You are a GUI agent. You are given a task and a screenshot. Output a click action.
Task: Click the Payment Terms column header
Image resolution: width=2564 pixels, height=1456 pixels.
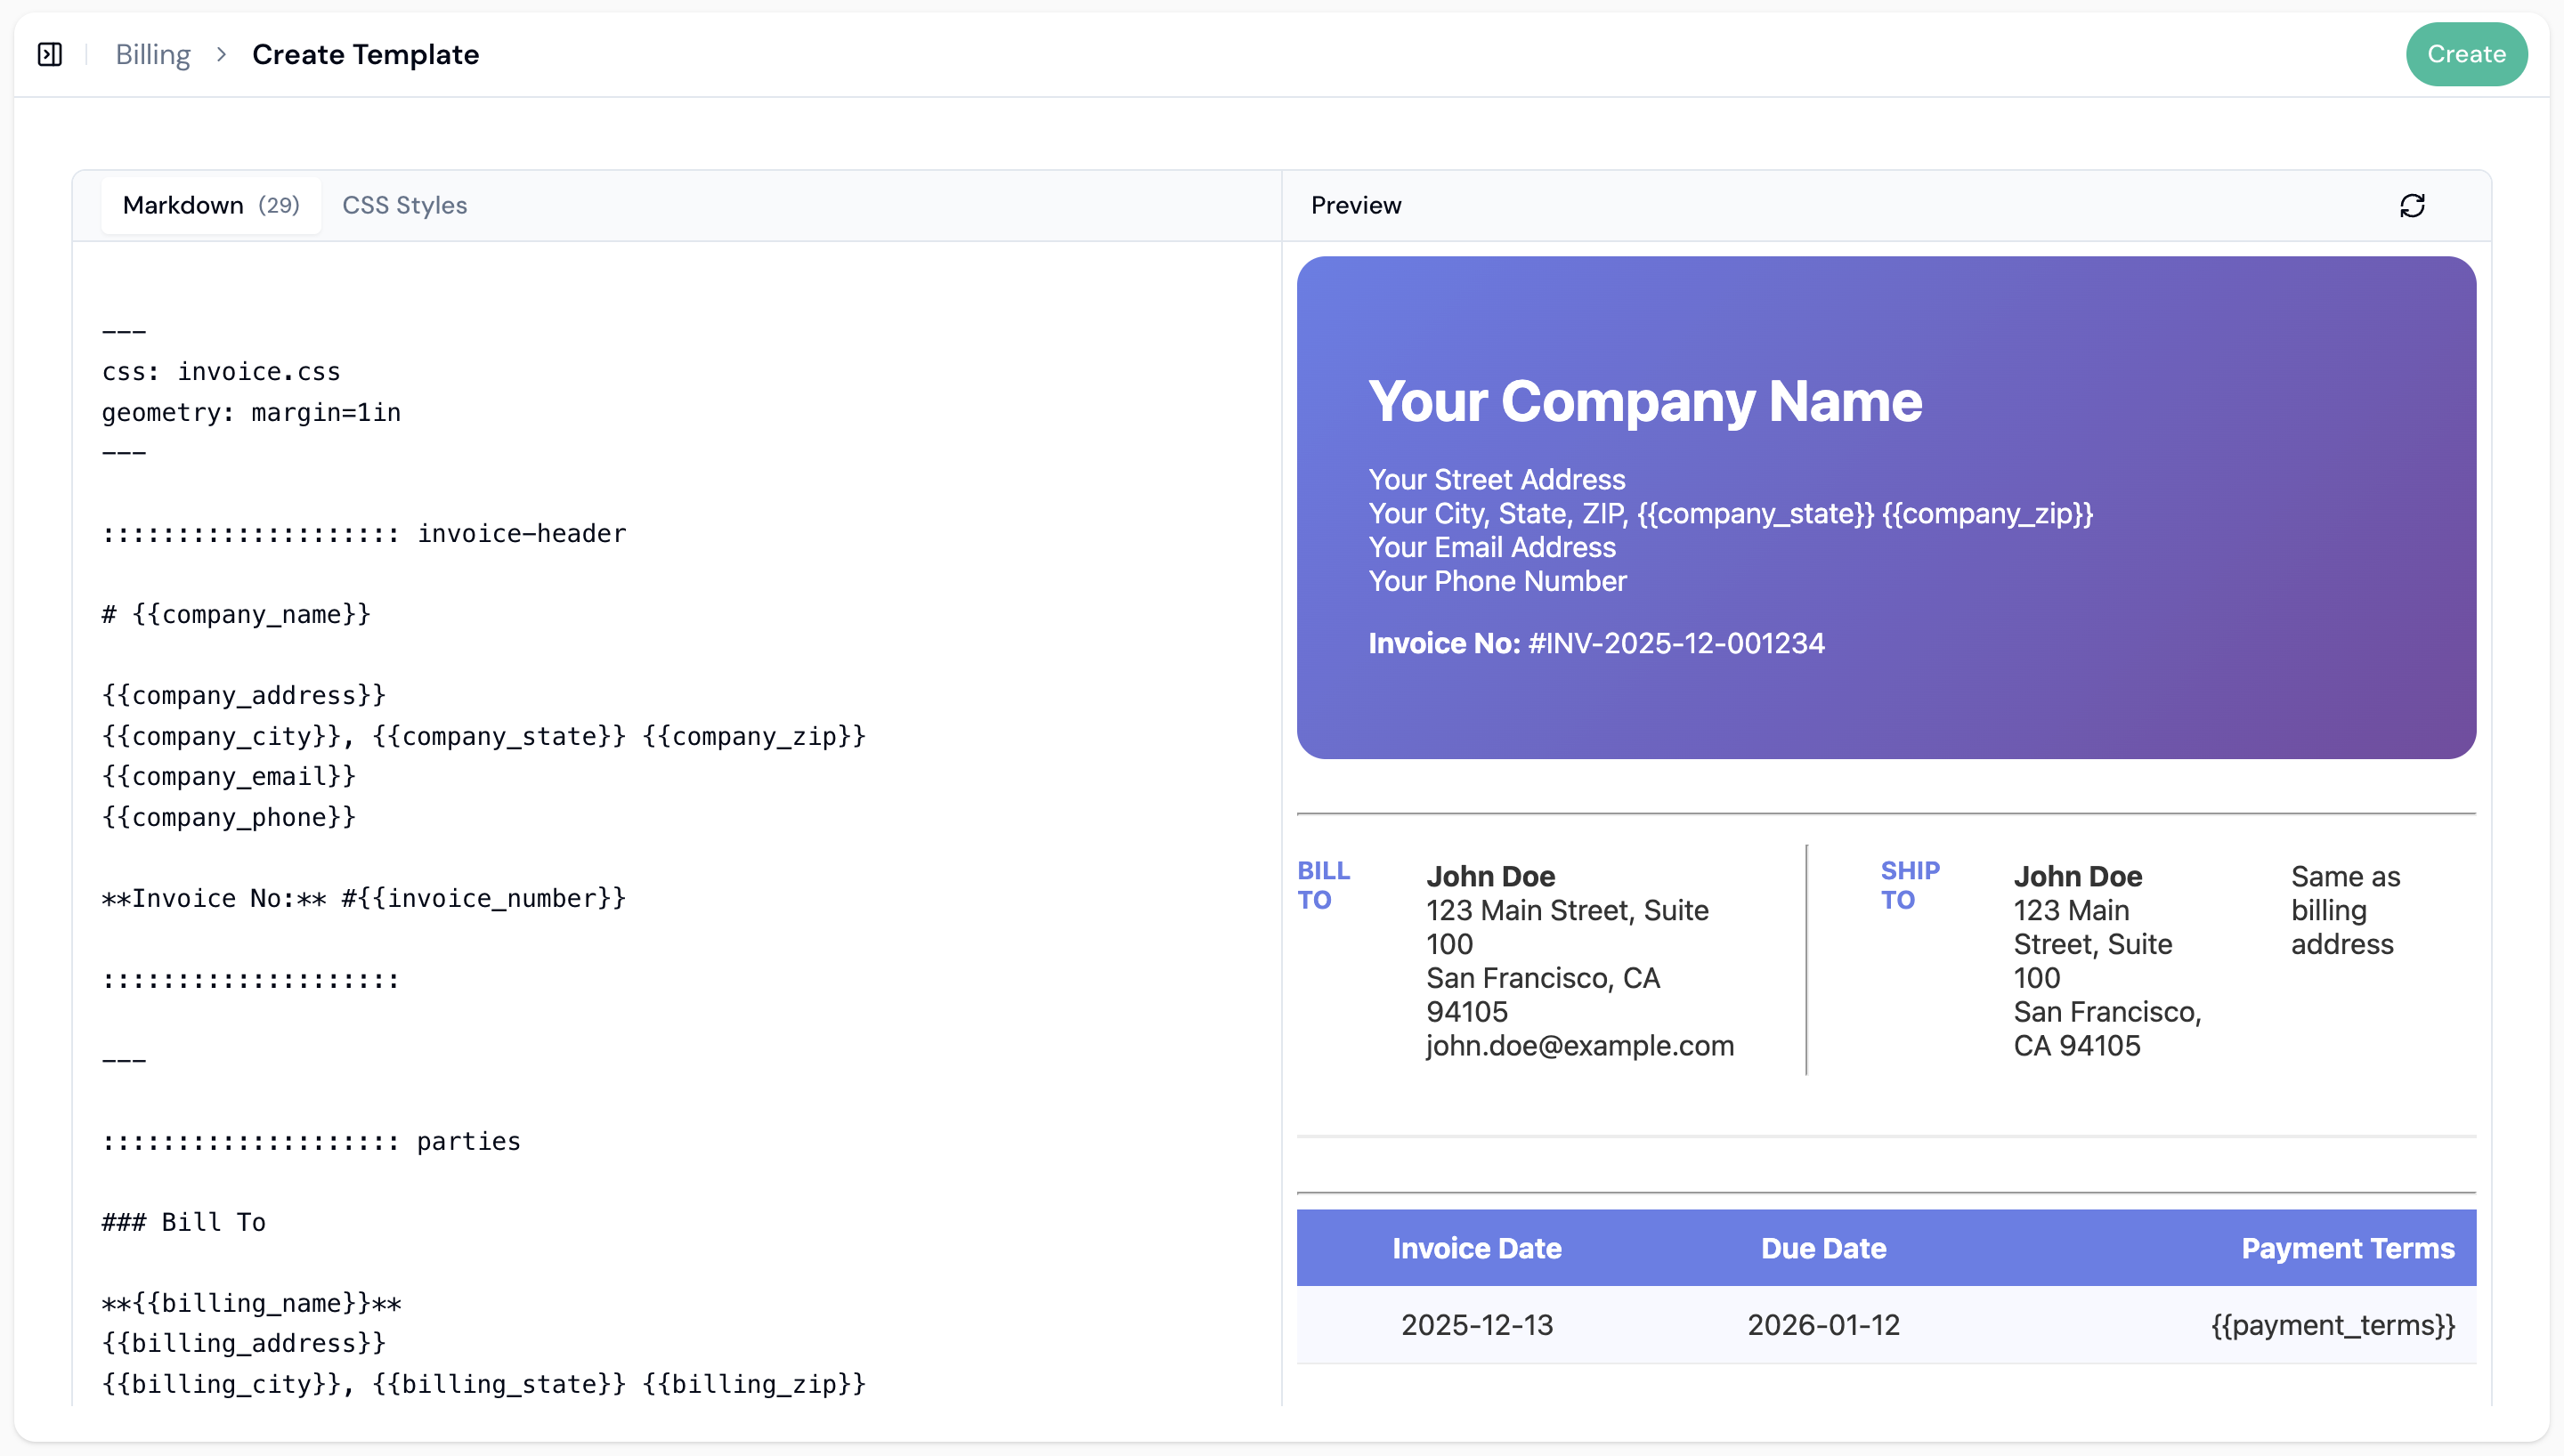(x=2349, y=1248)
